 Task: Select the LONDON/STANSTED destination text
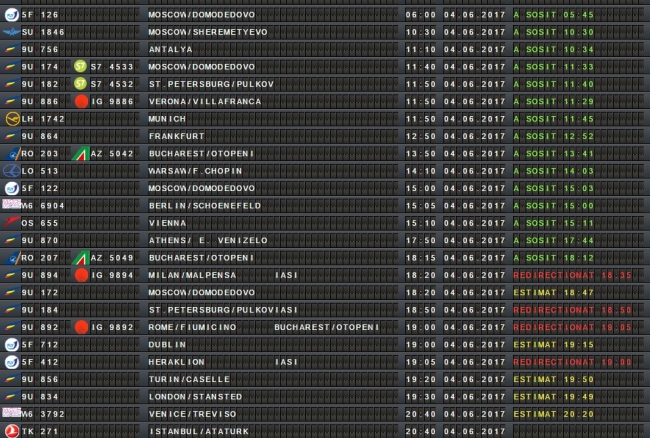point(195,397)
